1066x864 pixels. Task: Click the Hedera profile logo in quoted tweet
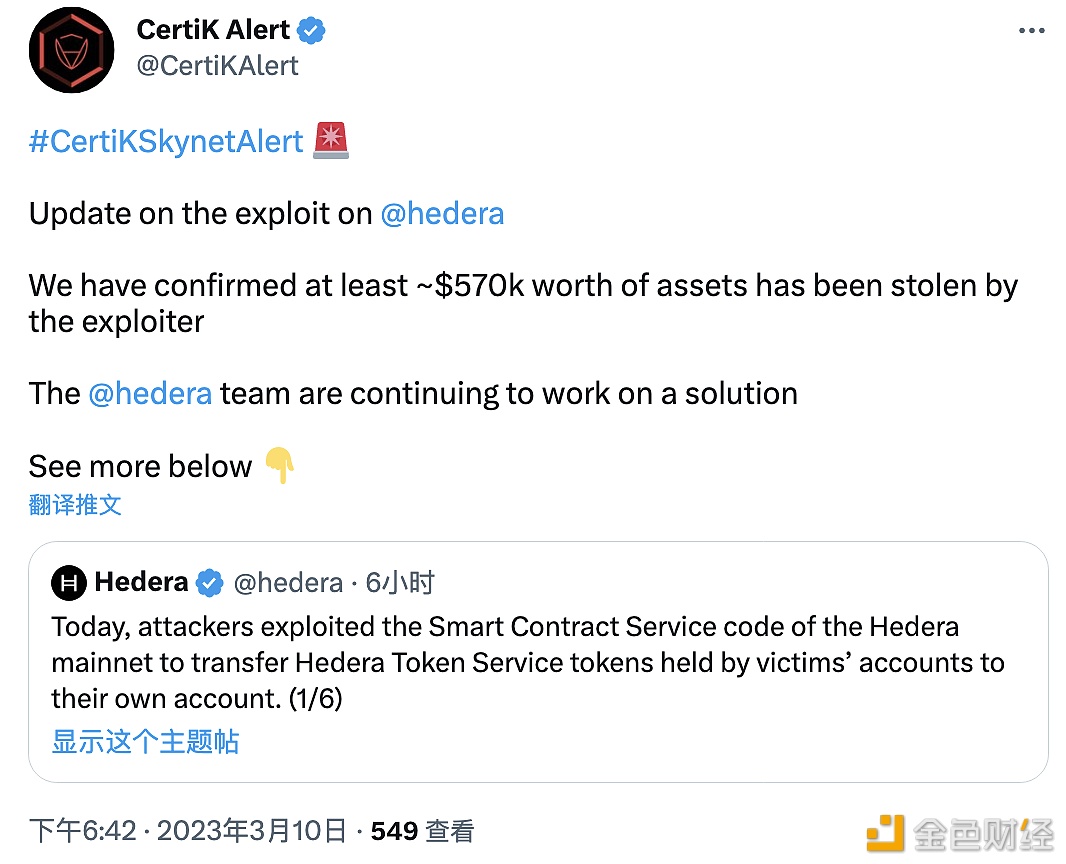click(67, 583)
